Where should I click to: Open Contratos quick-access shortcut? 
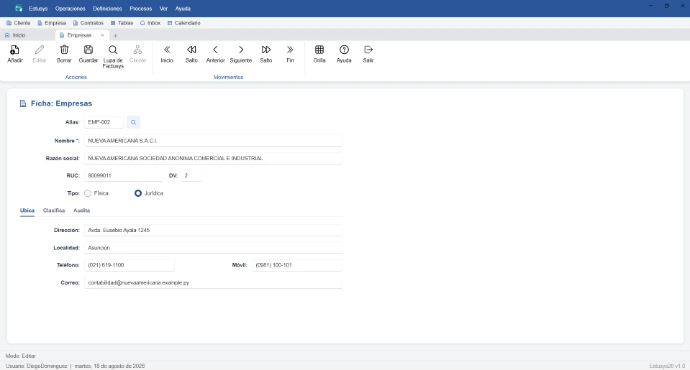88,23
